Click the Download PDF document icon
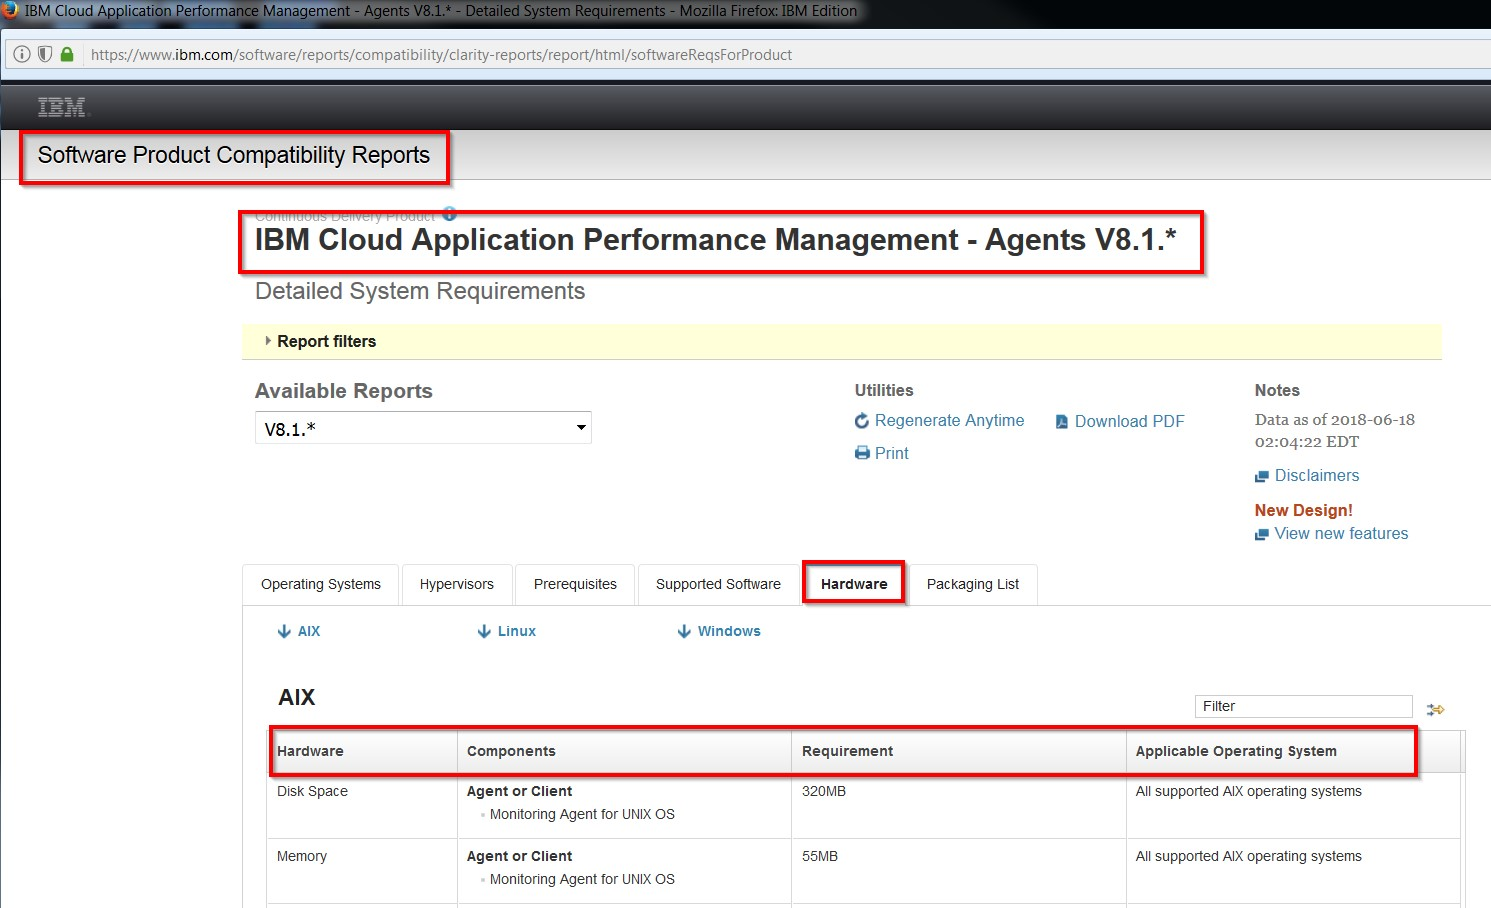 pyautogui.click(x=1062, y=422)
